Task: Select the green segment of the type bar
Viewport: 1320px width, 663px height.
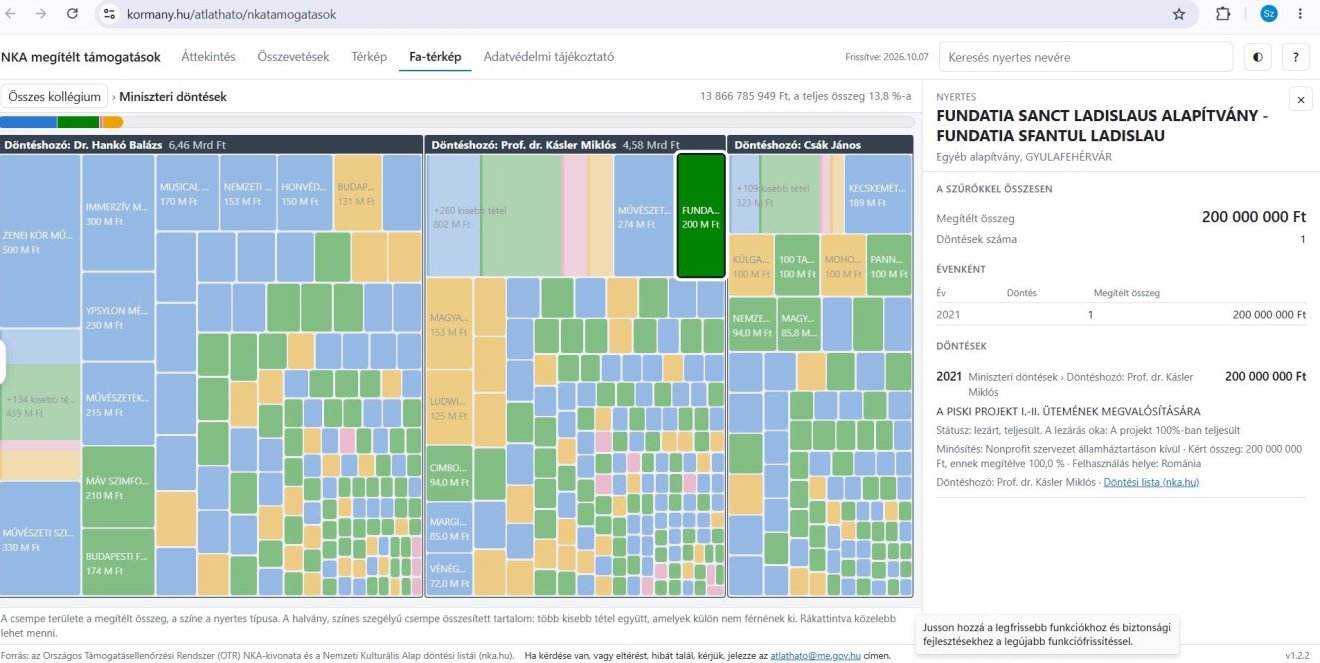Action: point(78,122)
